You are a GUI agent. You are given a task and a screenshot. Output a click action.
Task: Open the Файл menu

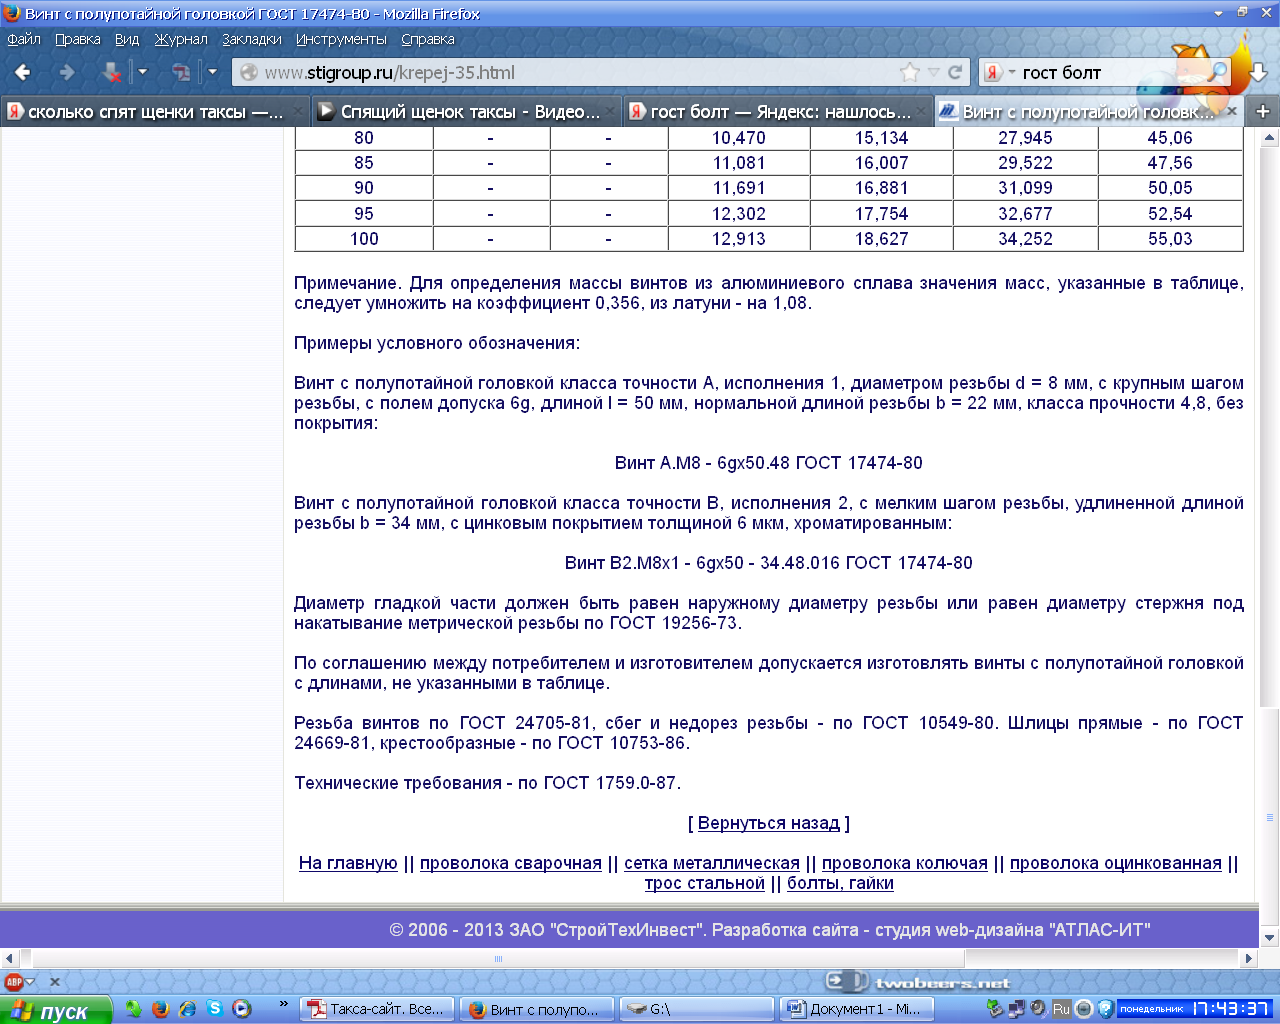(24, 39)
